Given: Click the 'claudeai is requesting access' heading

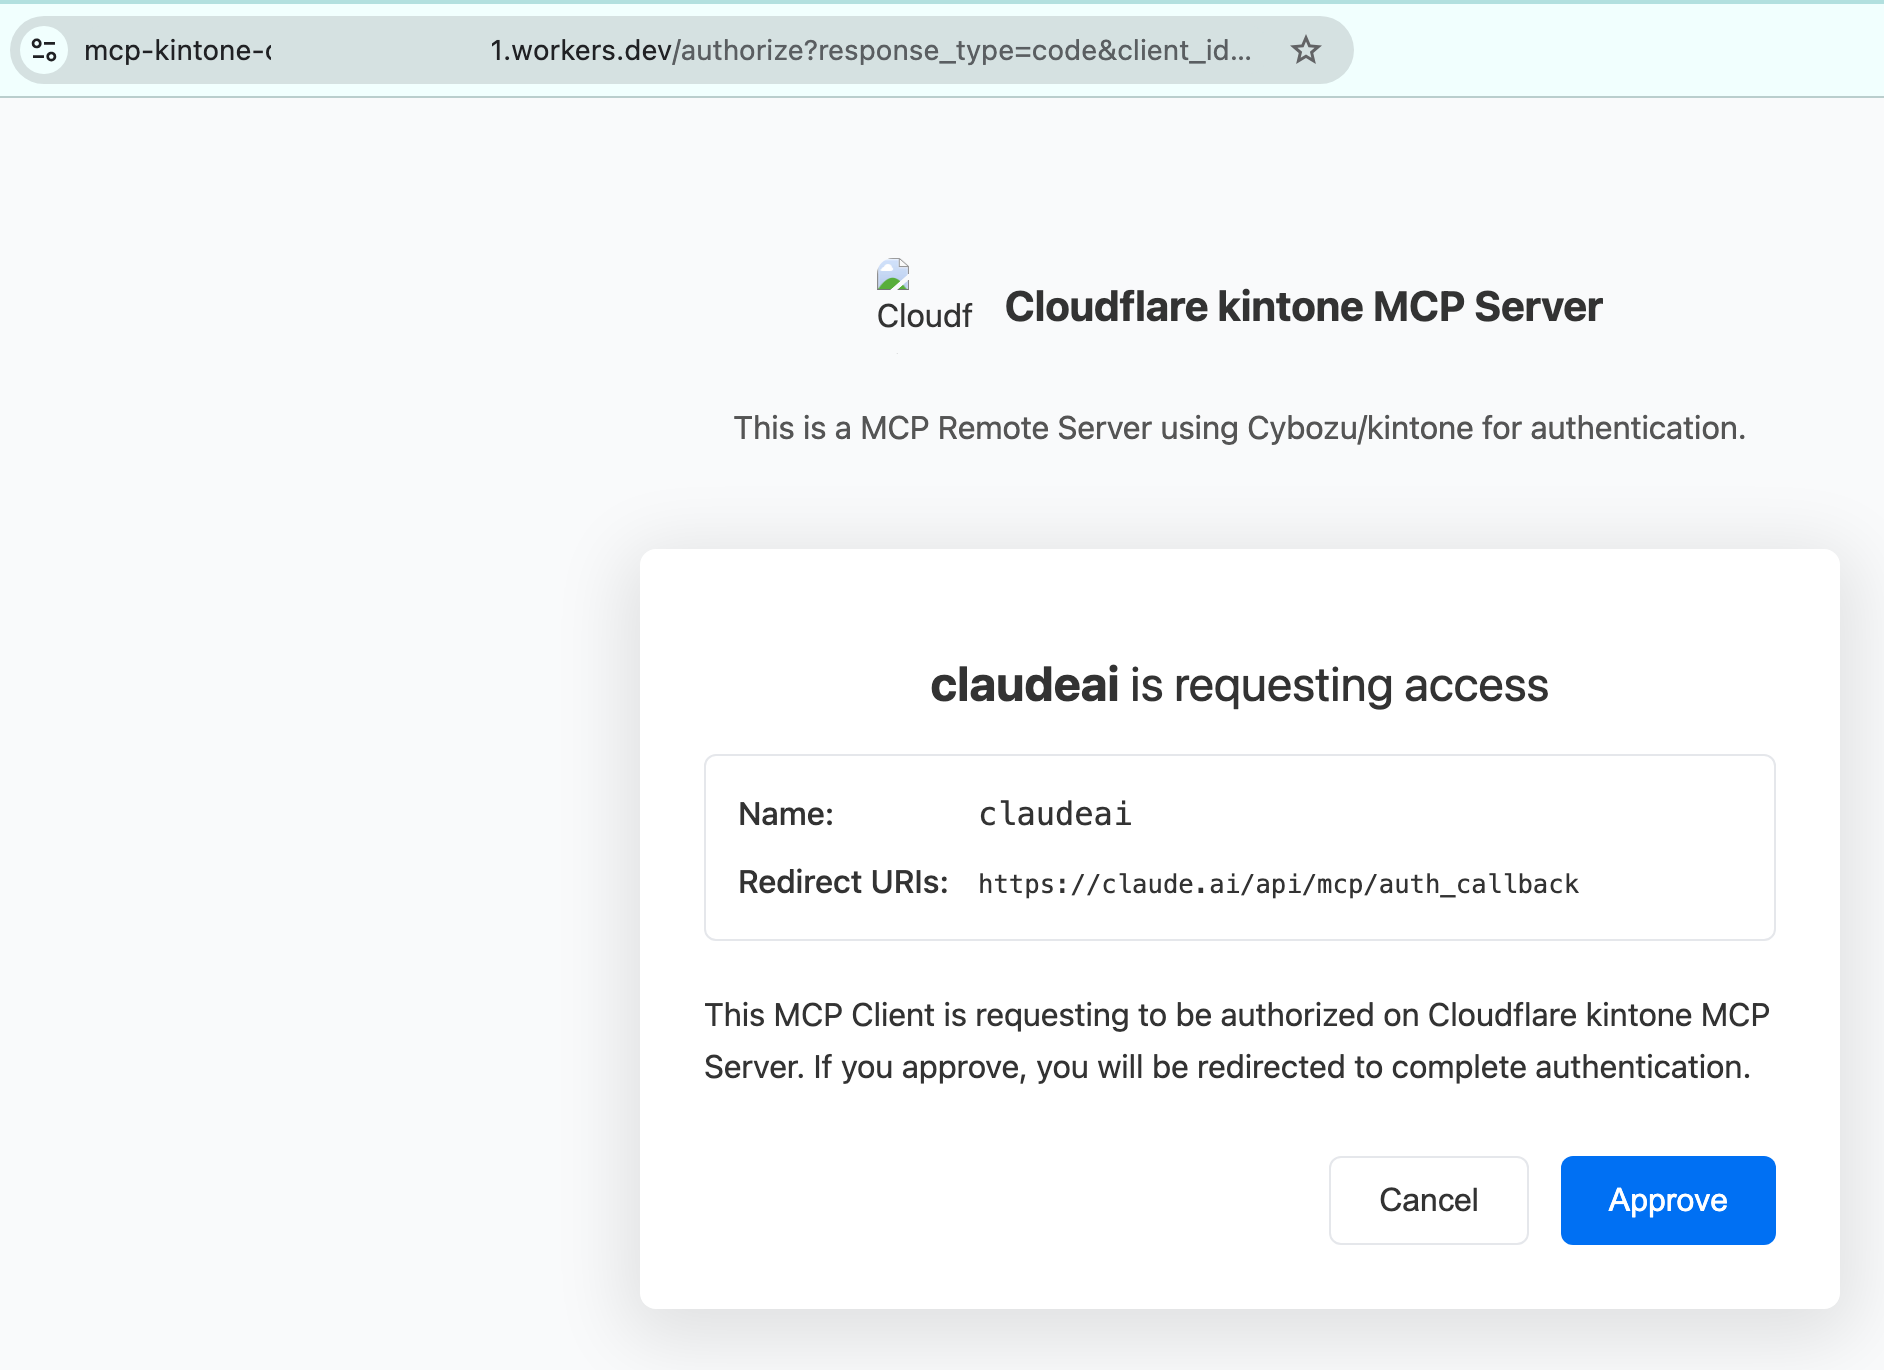Looking at the screenshot, I should [1239, 685].
